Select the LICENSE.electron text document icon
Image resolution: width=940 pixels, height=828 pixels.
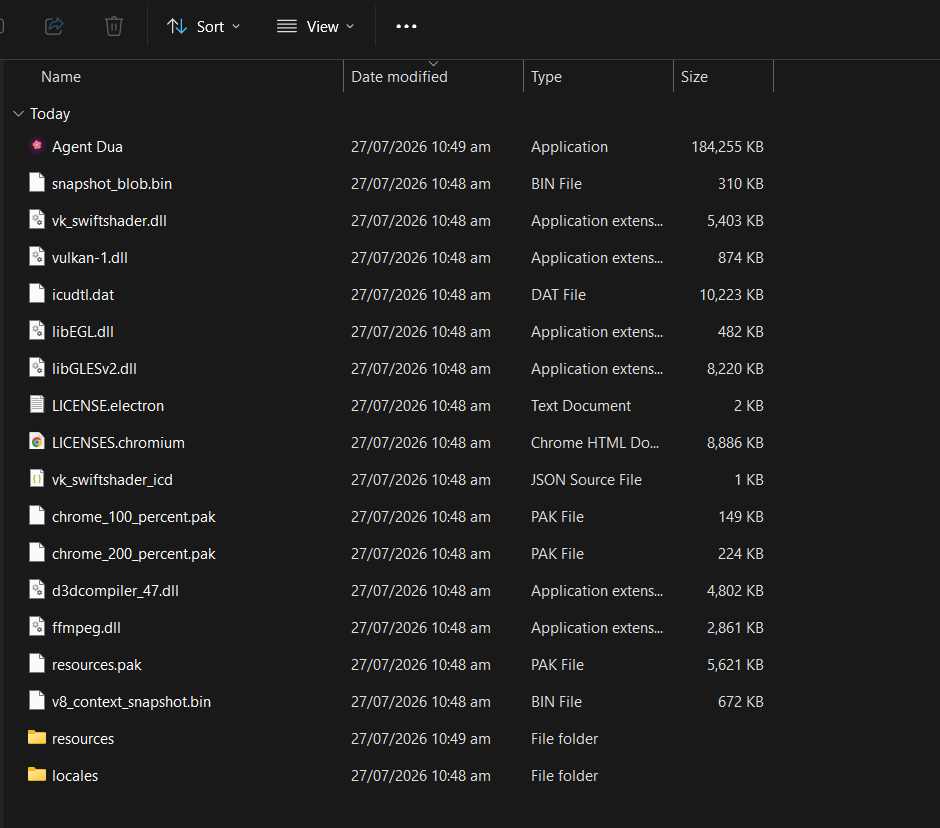point(37,405)
